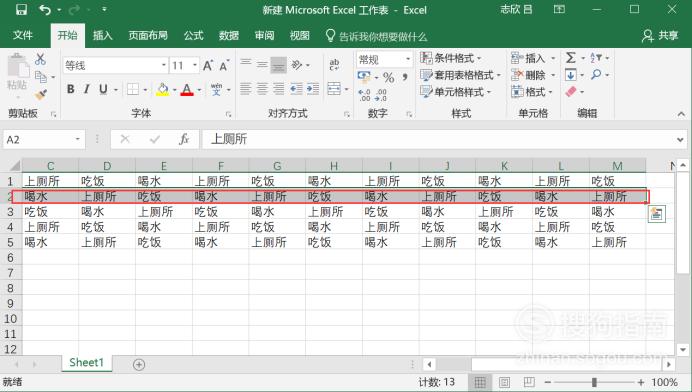Increase the cell indent

click(x=313, y=89)
